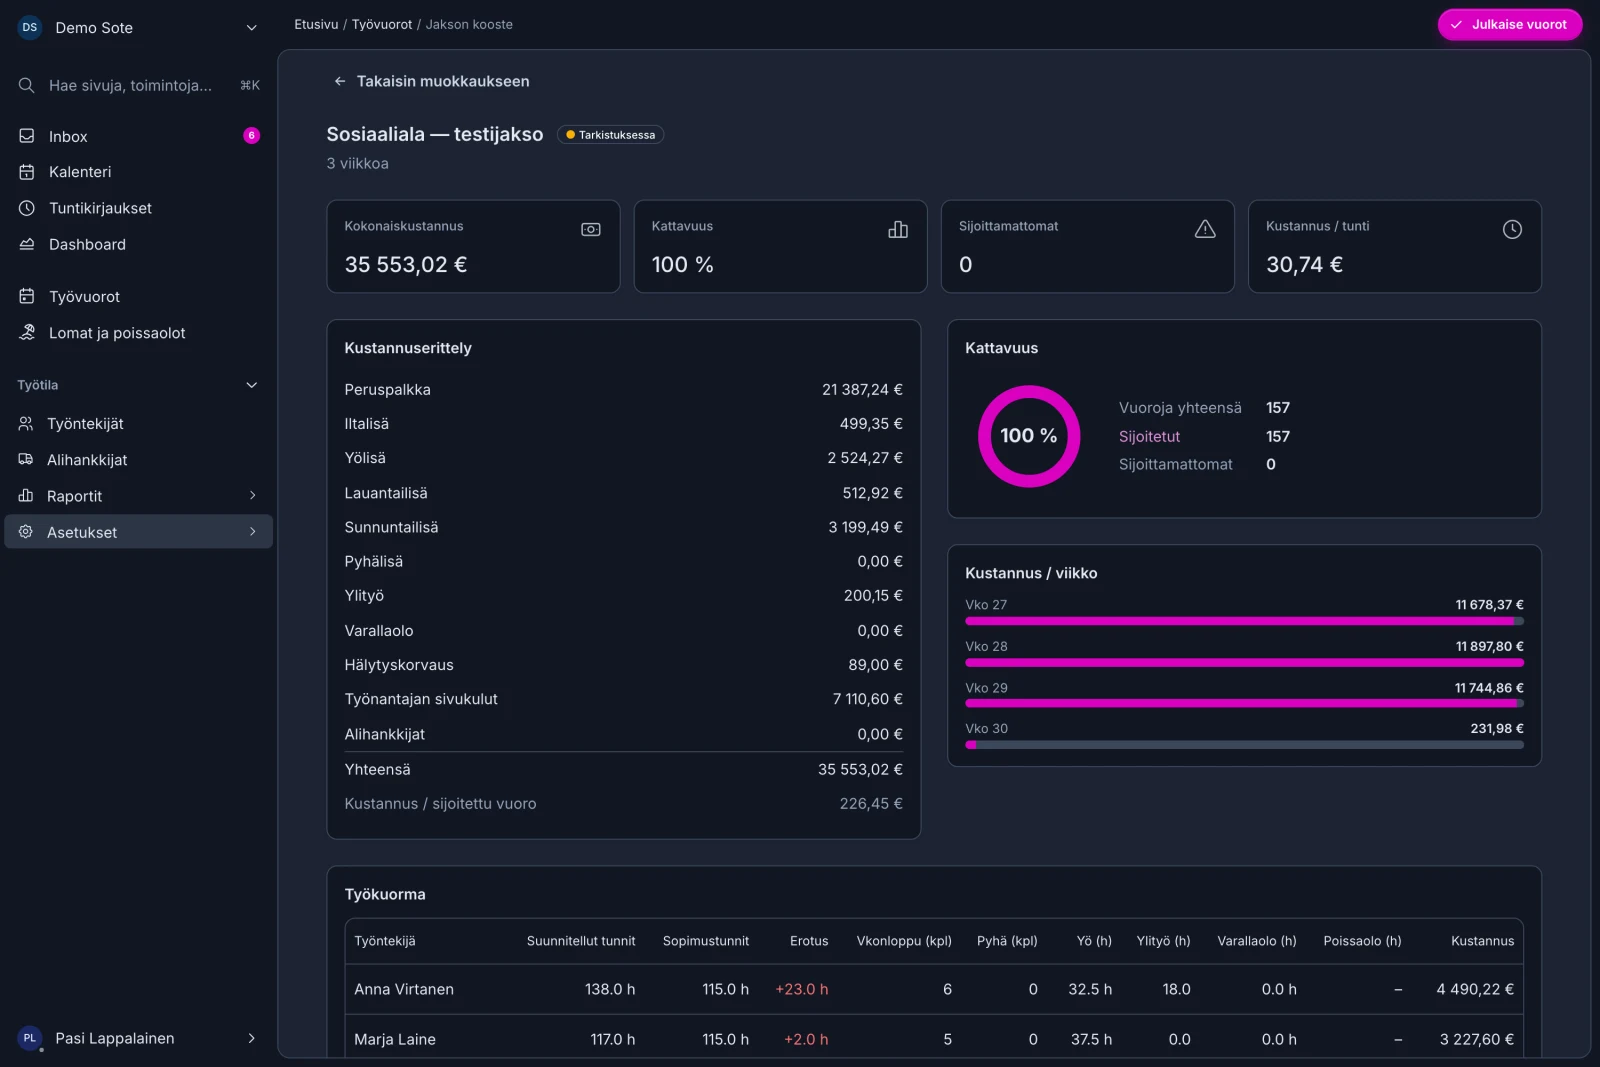Click the Anna Virtanen row name

click(x=404, y=989)
